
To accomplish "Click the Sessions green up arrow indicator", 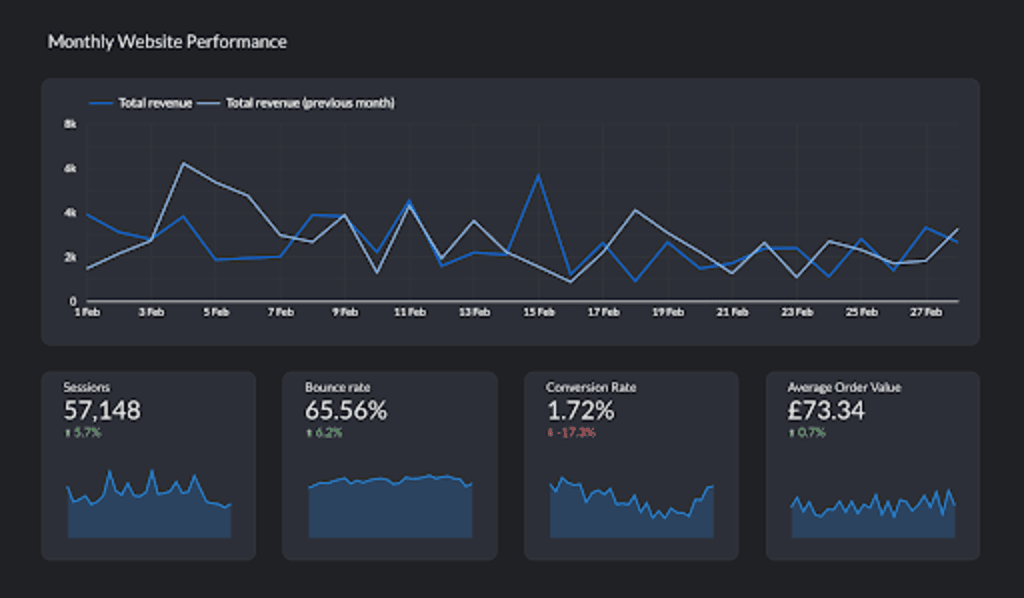I will point(67,433).
